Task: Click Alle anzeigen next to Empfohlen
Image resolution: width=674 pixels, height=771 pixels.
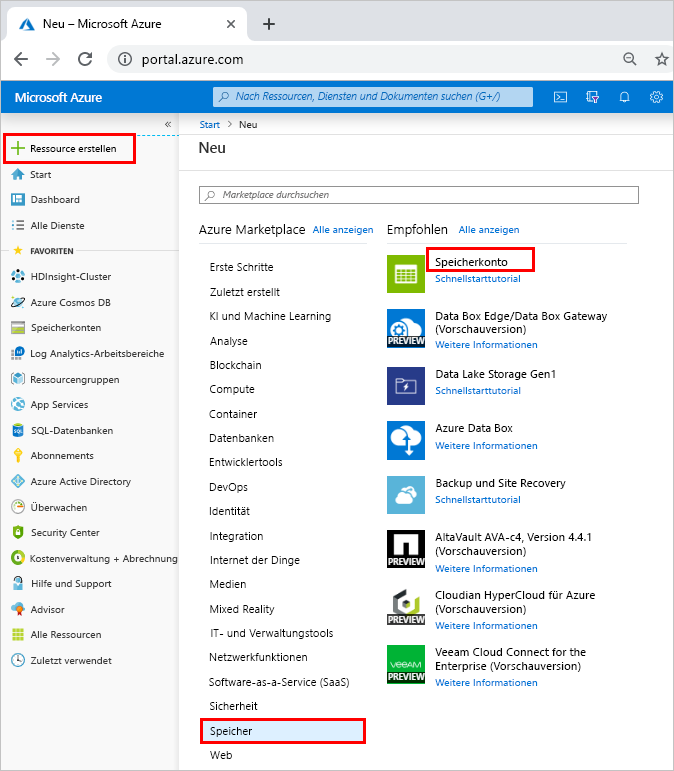Action: 489,230
